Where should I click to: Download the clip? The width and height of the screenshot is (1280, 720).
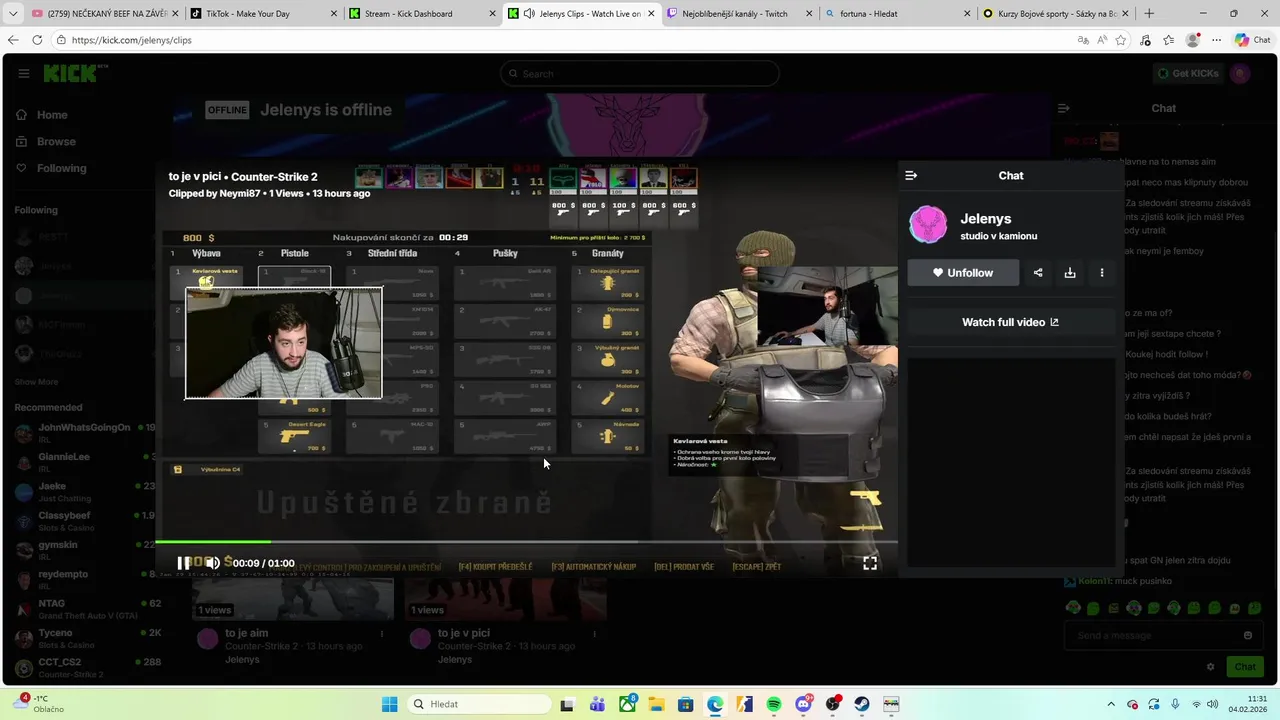coord(1070,273)
